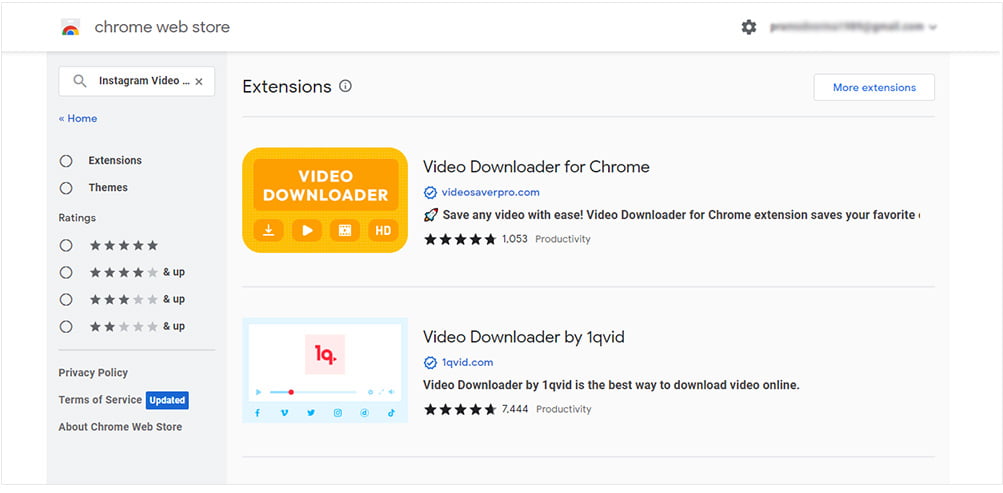1003x493 pixels.
Task: Click the info icon beside Extensions heading
Action: (x=345, y=86)
